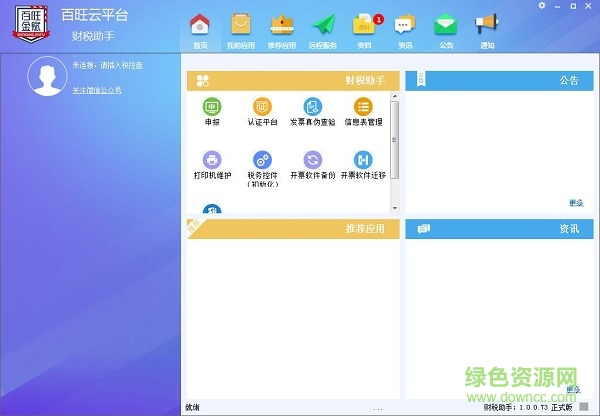Follow the 关注微信公众号 link

click(97, 90)
